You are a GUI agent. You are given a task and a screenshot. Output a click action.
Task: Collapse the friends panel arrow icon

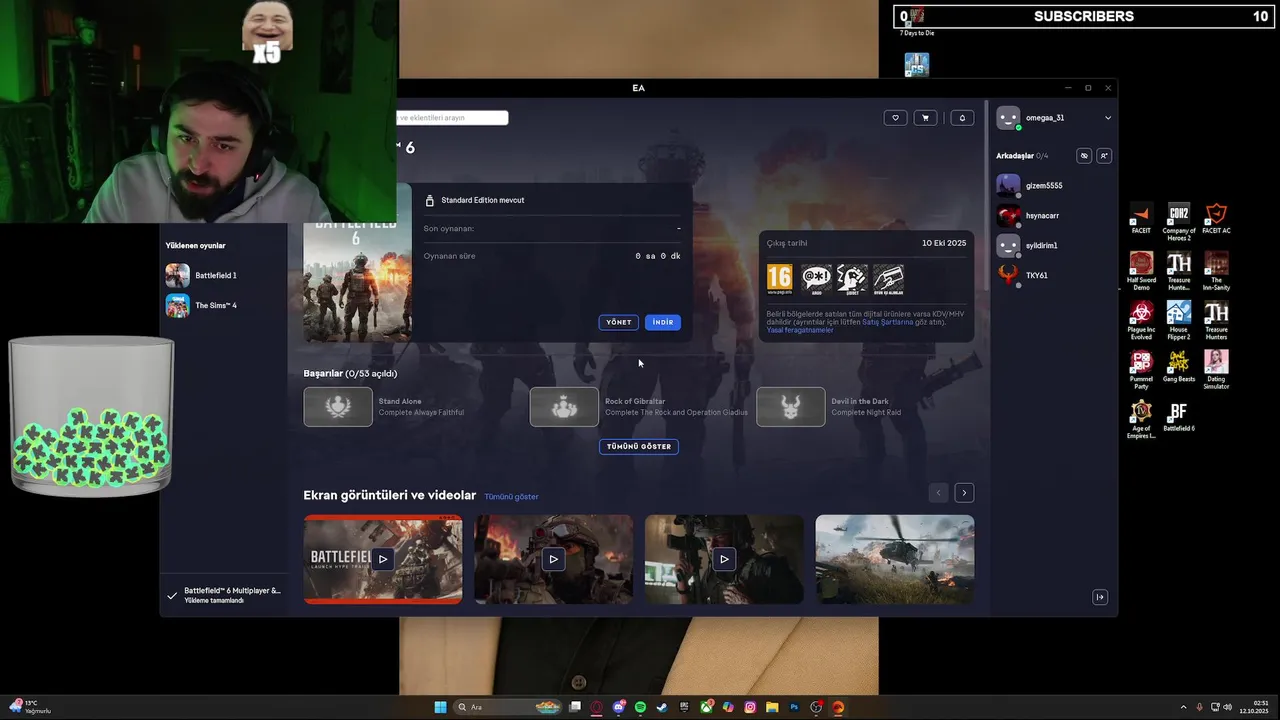(x=1100, y=597)
